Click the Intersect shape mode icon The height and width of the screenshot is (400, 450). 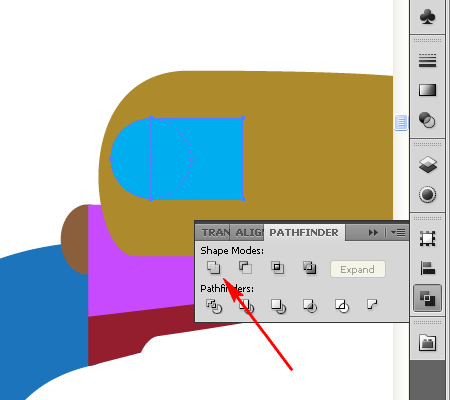(277, 268)
